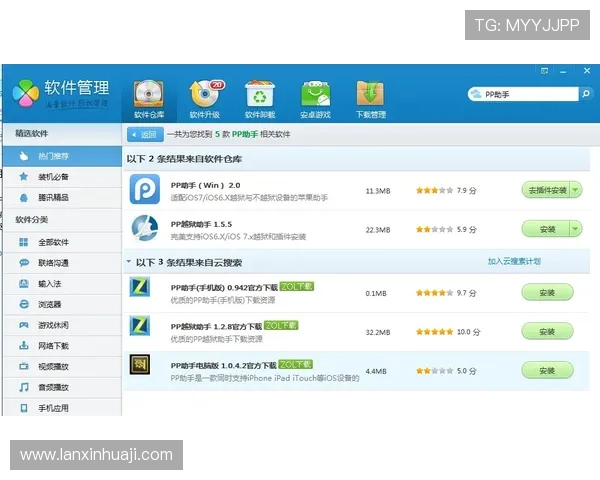Select 装机必备 in the sidebar

[62, 177]
